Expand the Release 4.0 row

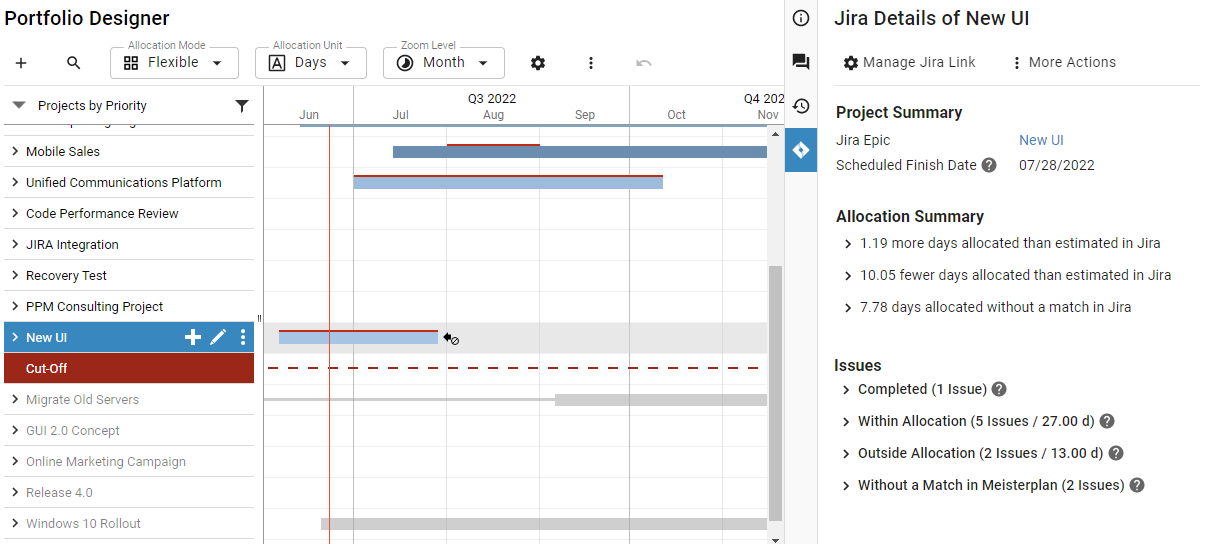[15, 493]
